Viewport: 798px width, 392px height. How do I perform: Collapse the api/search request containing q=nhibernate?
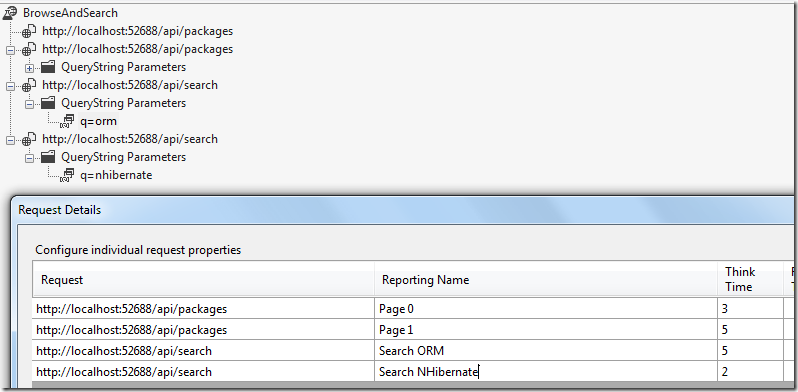pos(10,141)
